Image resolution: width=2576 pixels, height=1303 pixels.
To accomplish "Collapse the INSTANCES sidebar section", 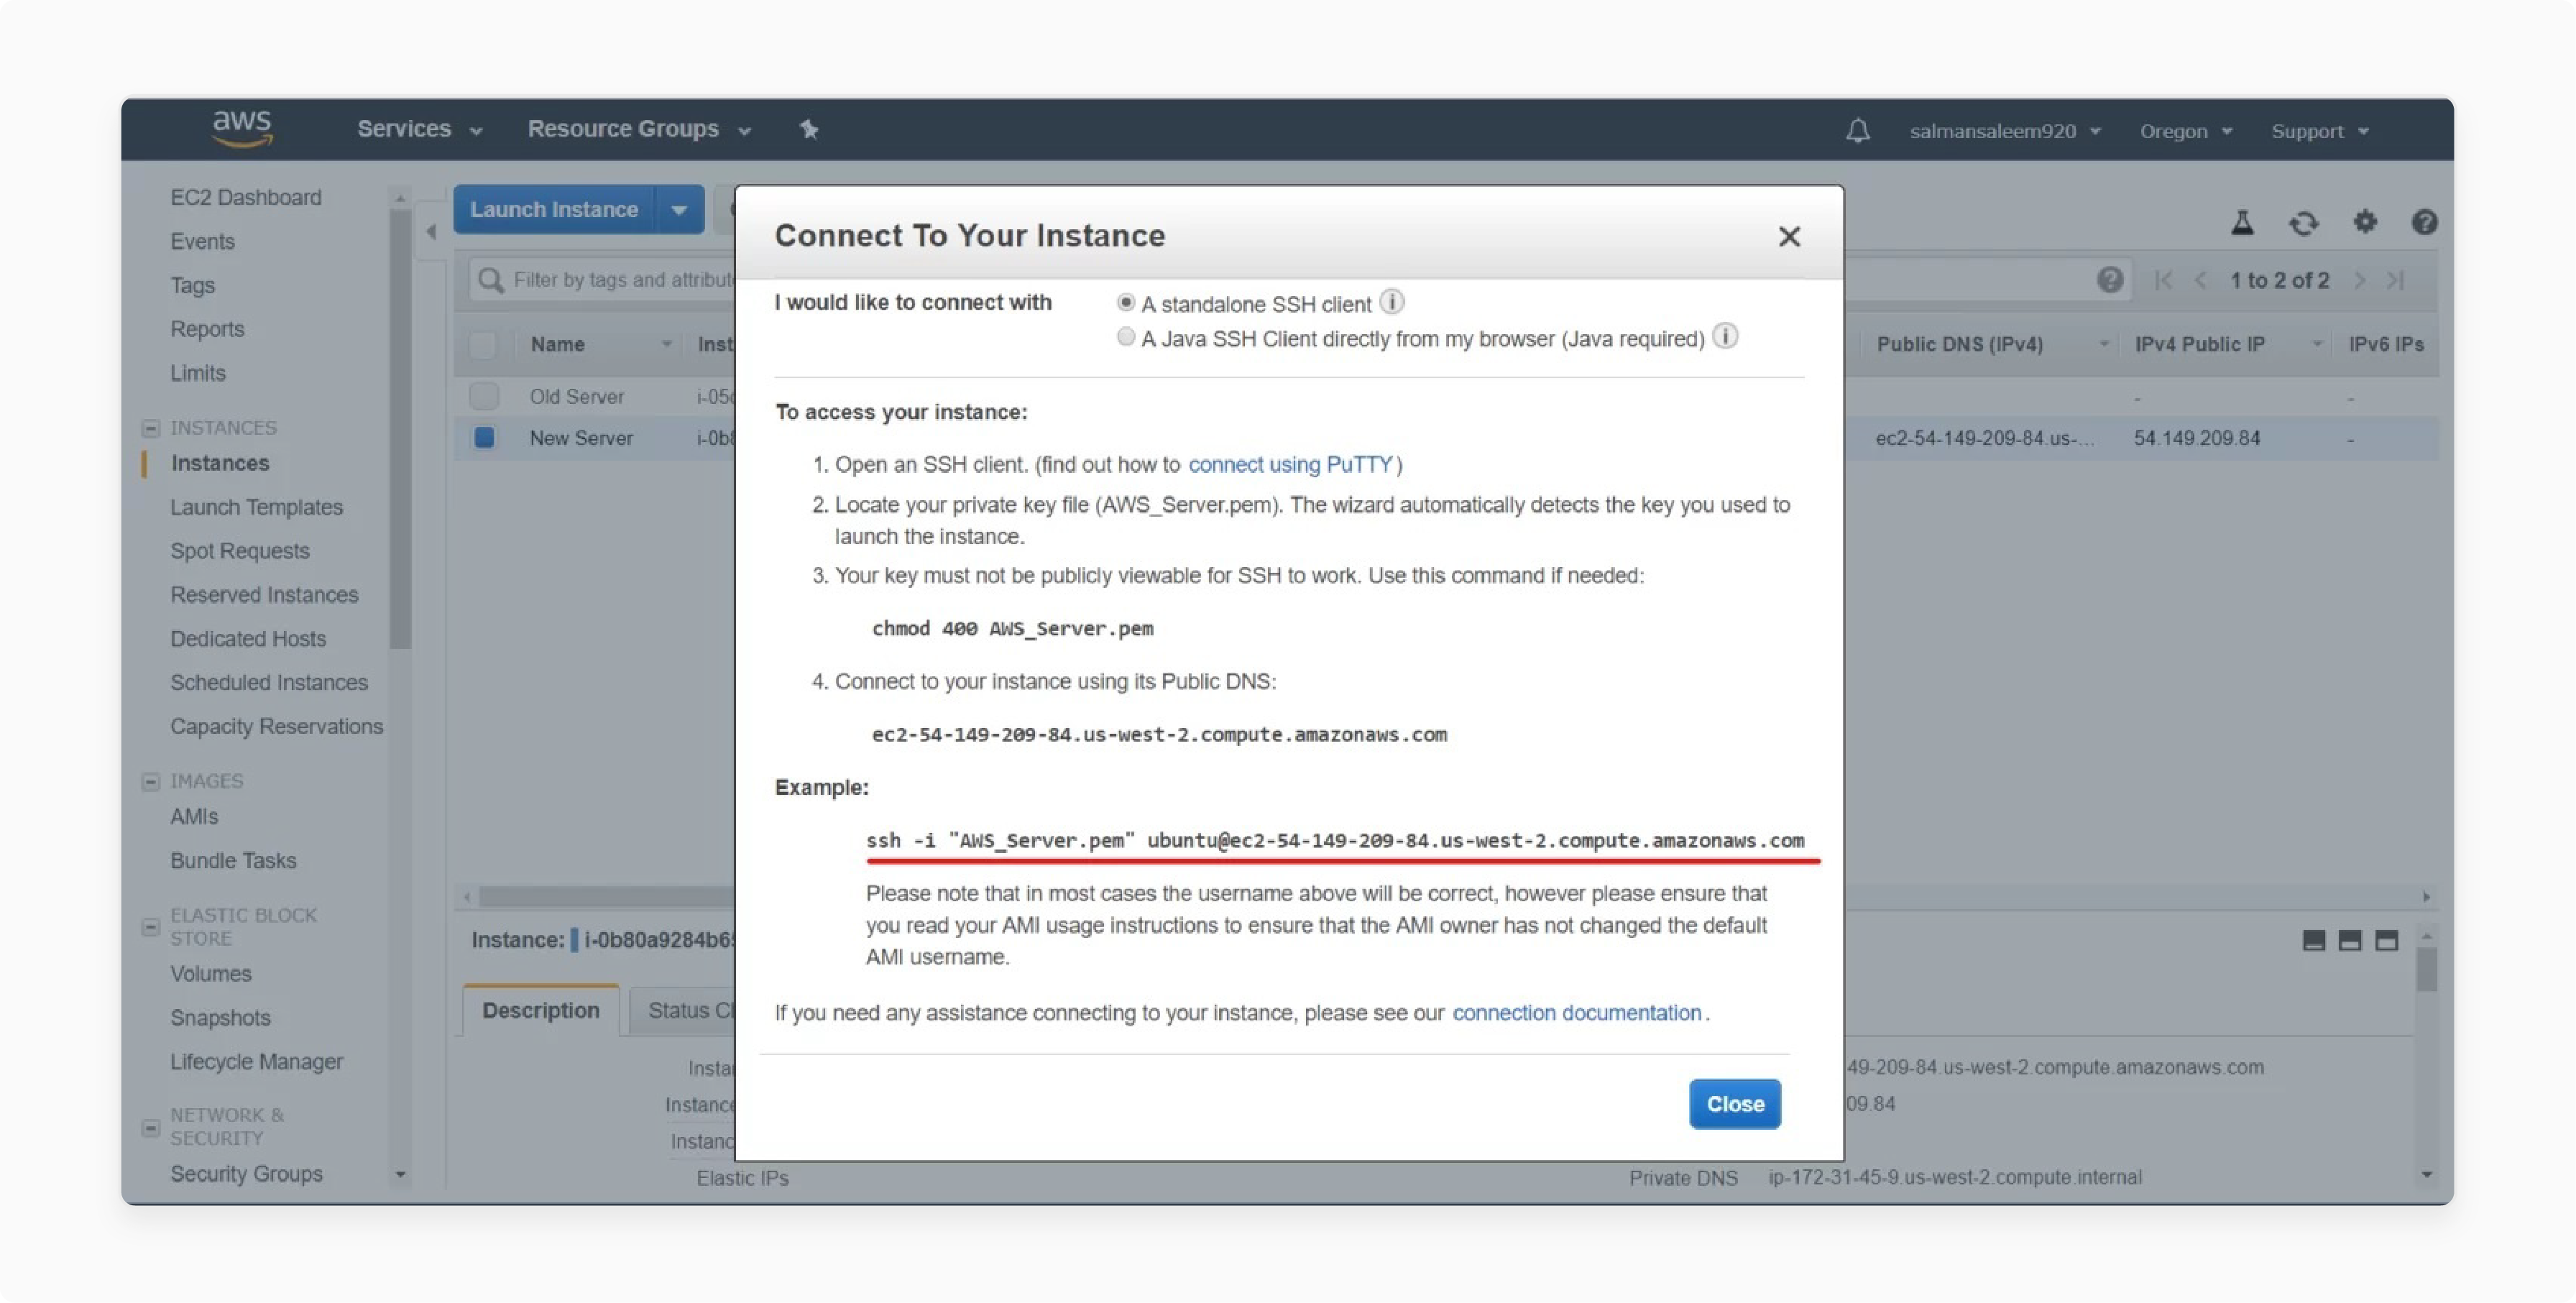I will [x=150, y=428].
